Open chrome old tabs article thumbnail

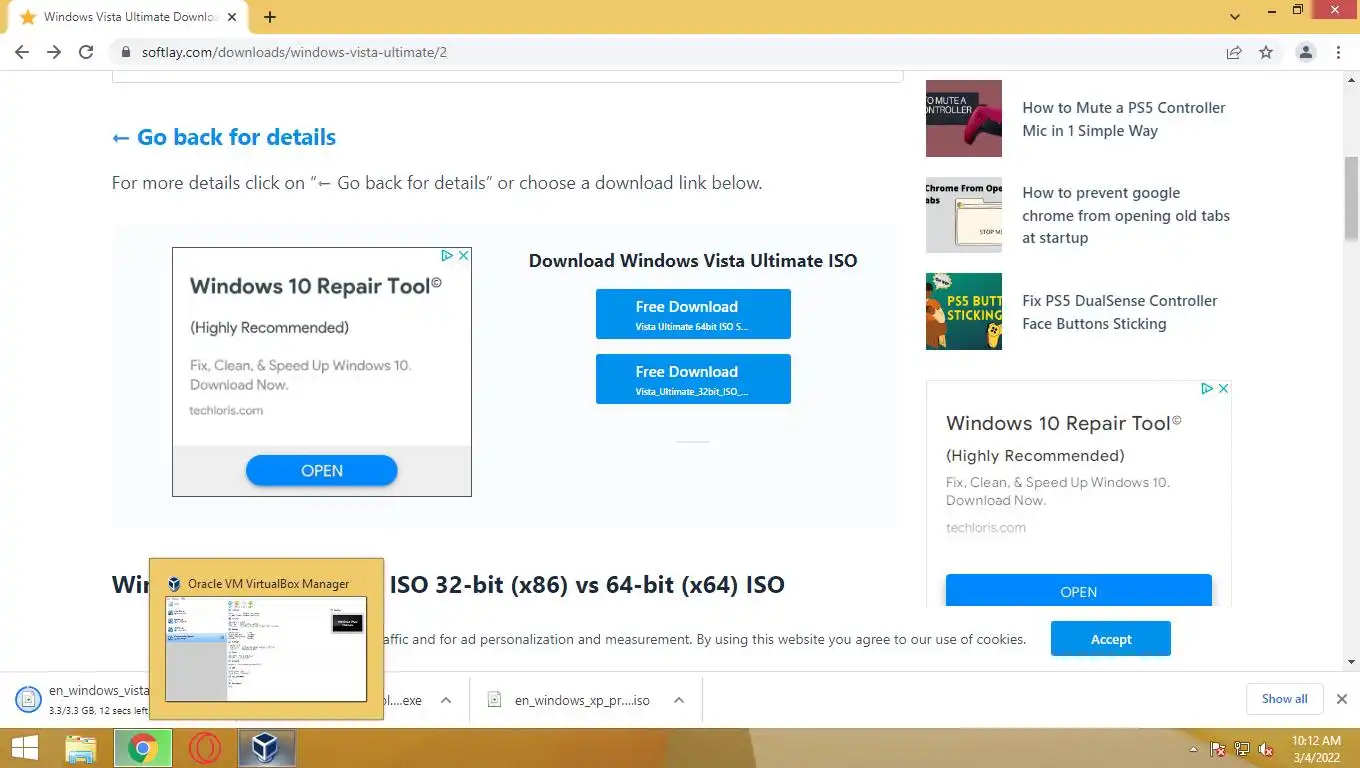click(964, 215)
